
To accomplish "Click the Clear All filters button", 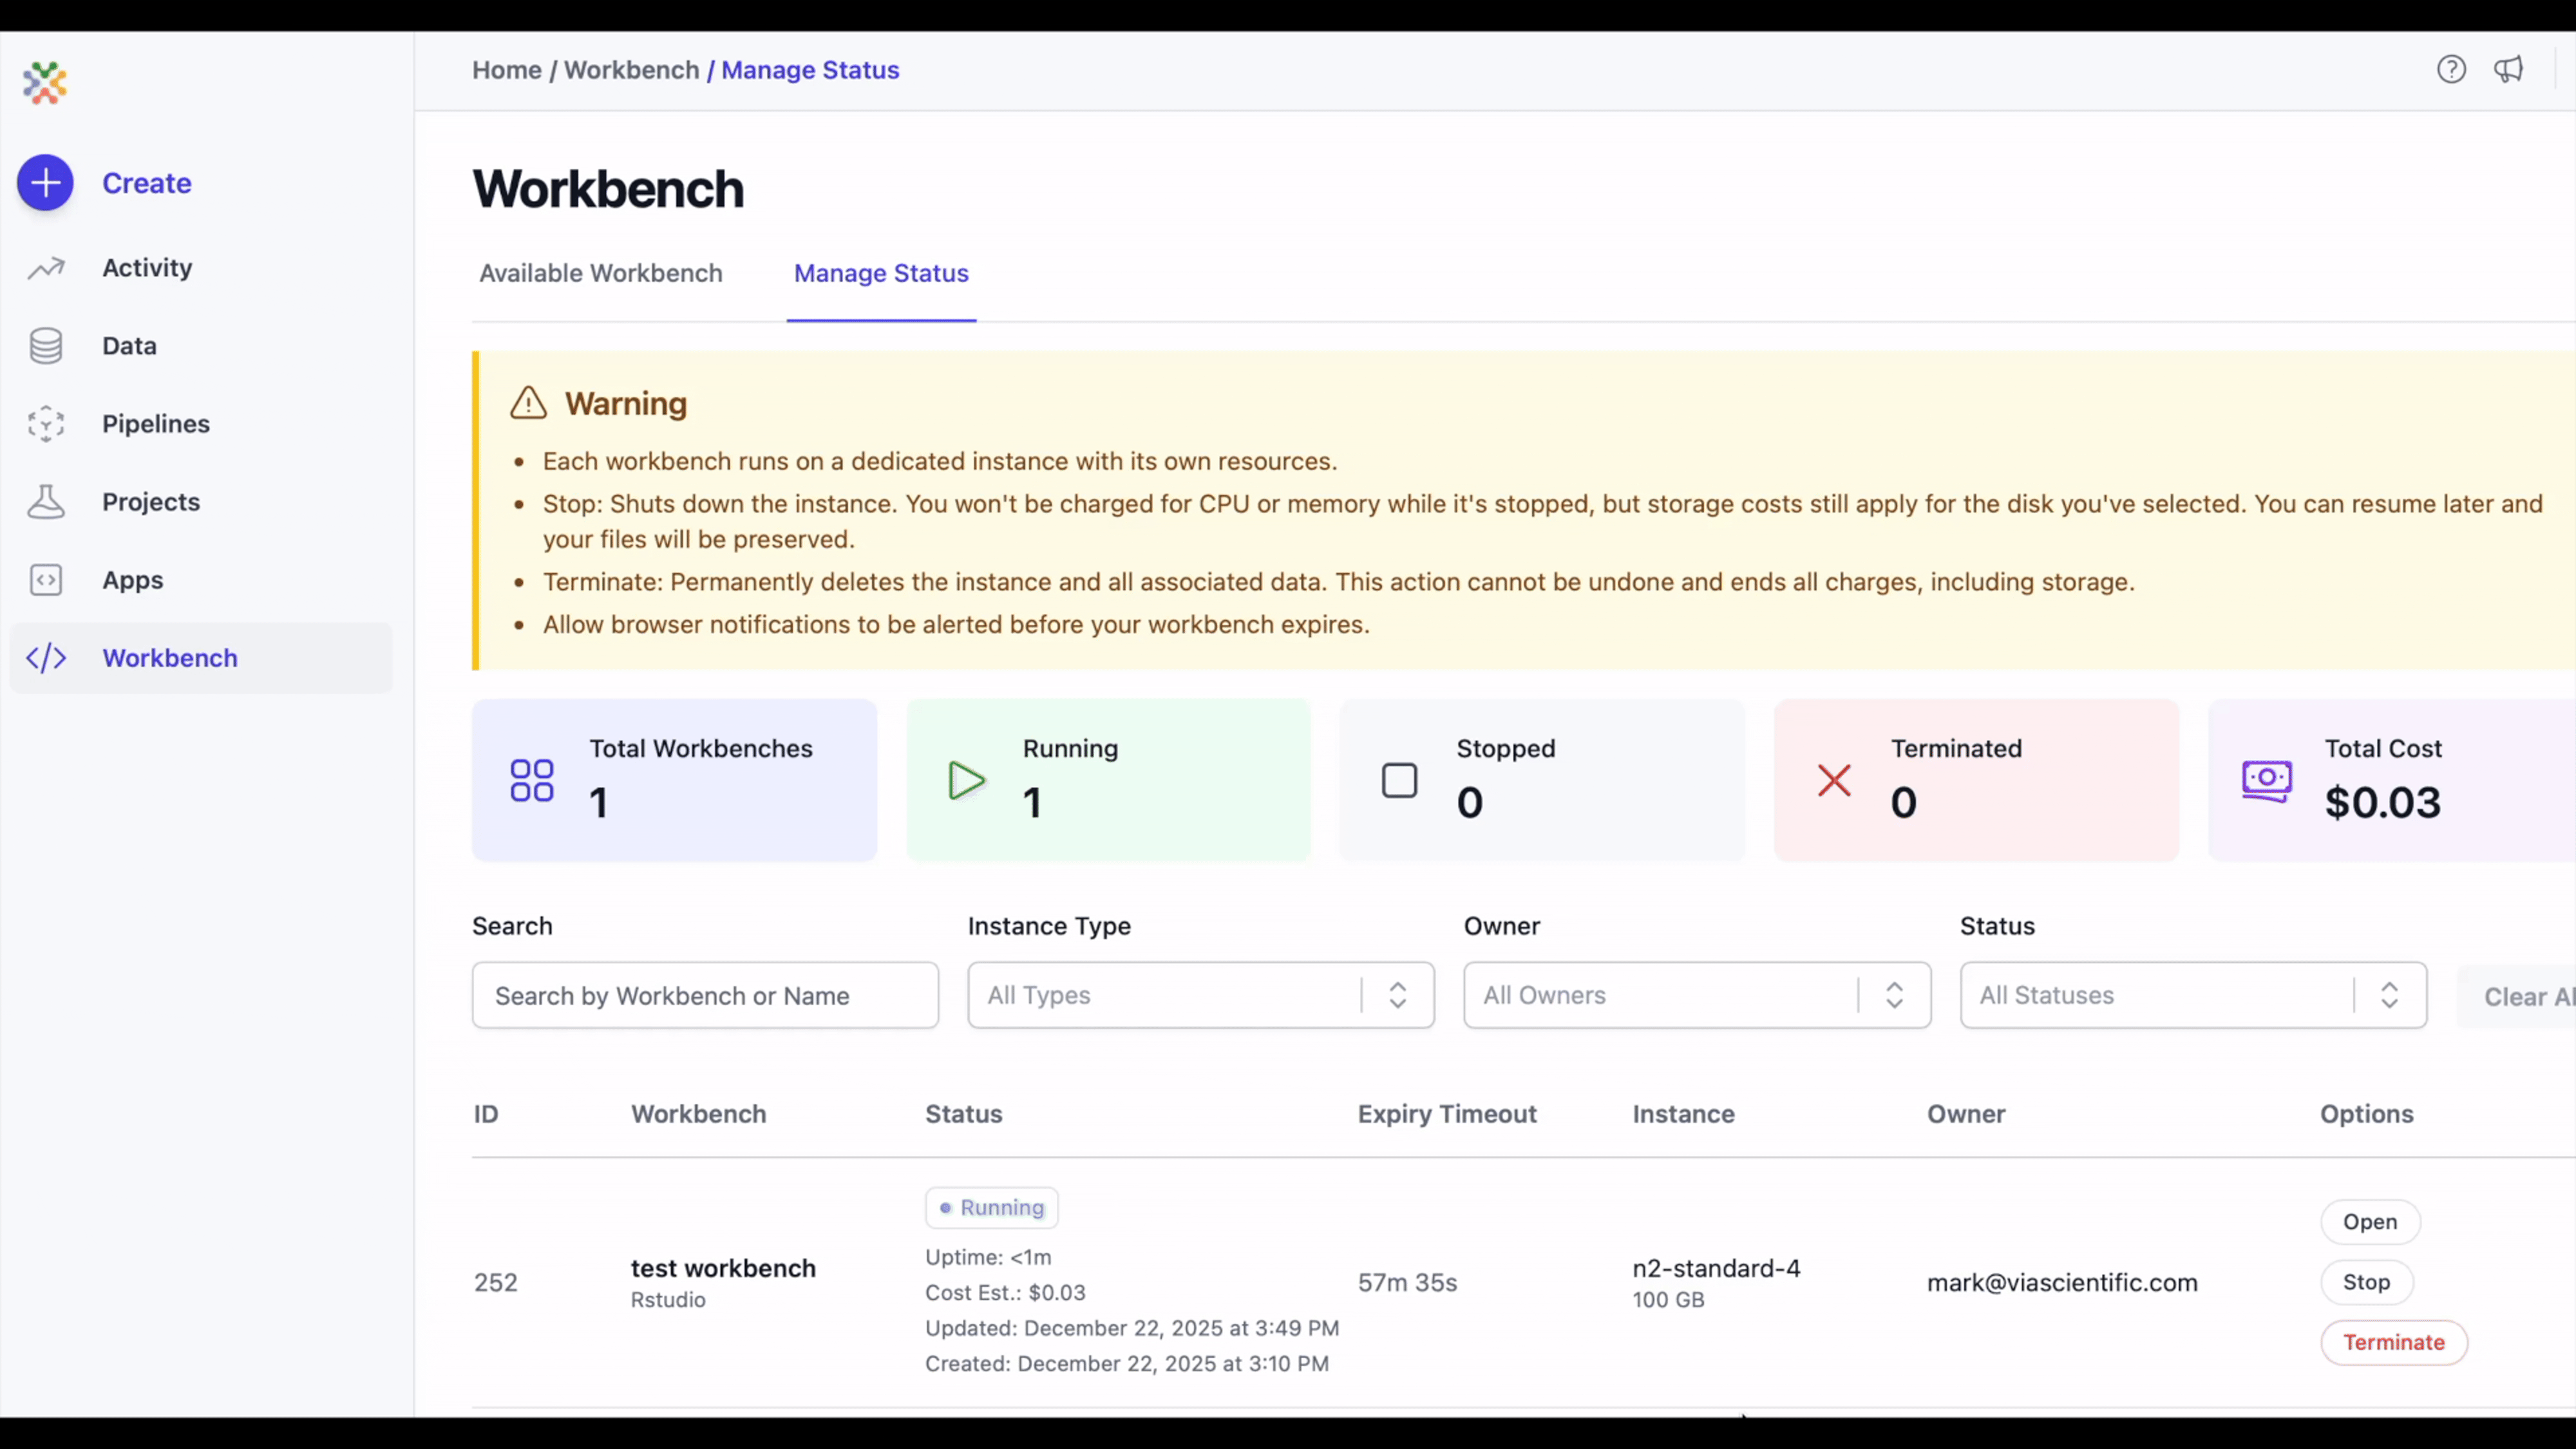I will (x=2516, y=996).
